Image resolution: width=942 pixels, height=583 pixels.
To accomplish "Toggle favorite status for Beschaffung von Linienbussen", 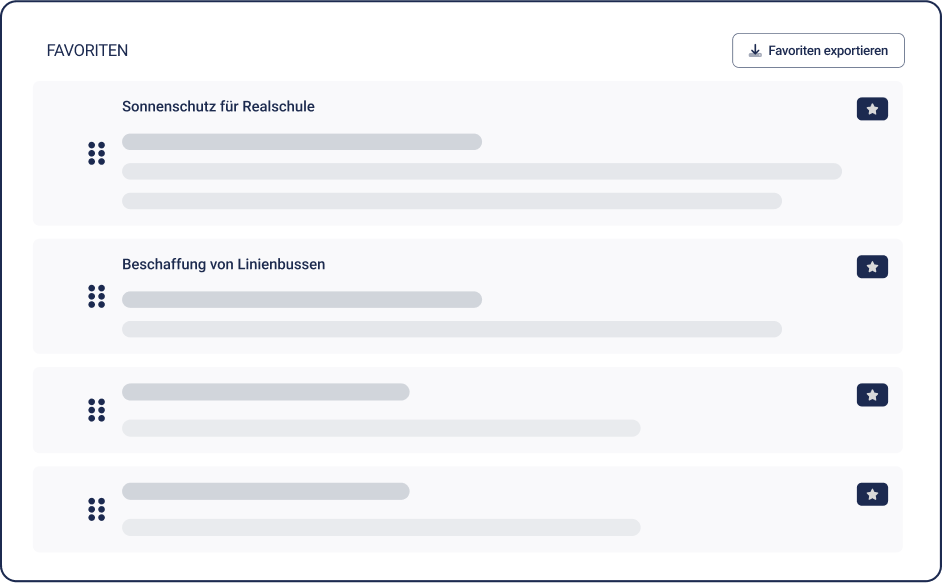I will coord(872,266).
